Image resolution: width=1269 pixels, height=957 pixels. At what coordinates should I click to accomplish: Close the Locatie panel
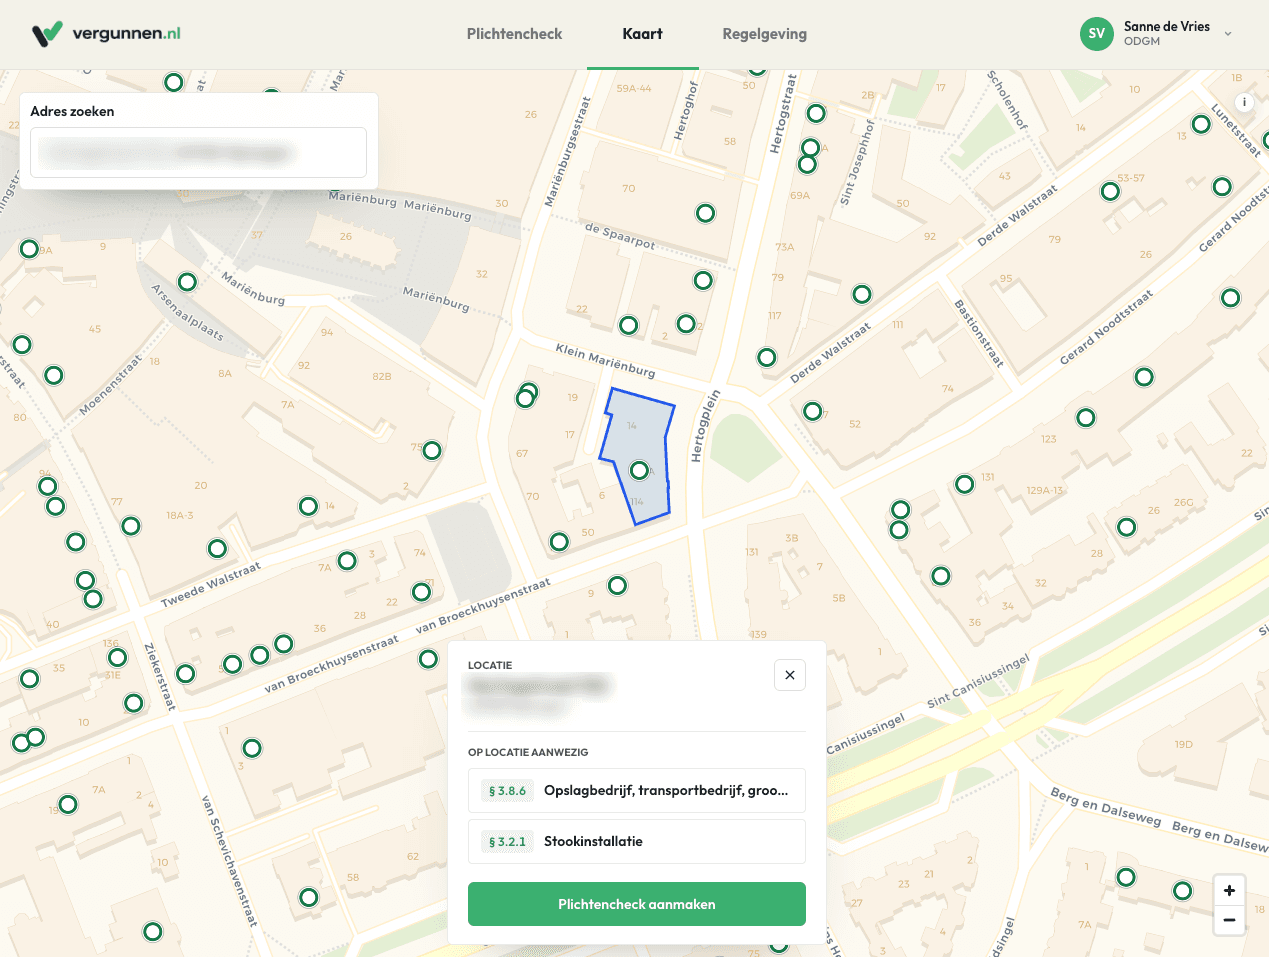[790, 675]
